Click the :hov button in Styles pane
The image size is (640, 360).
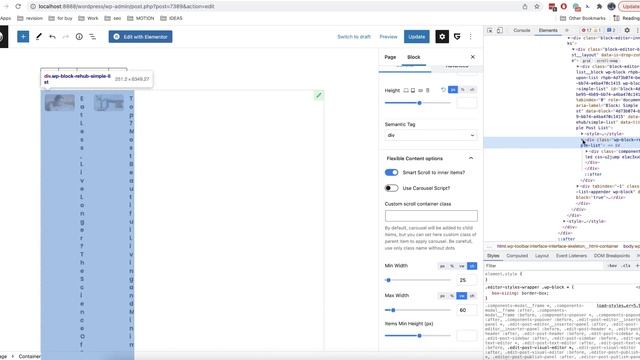point(612,266)
